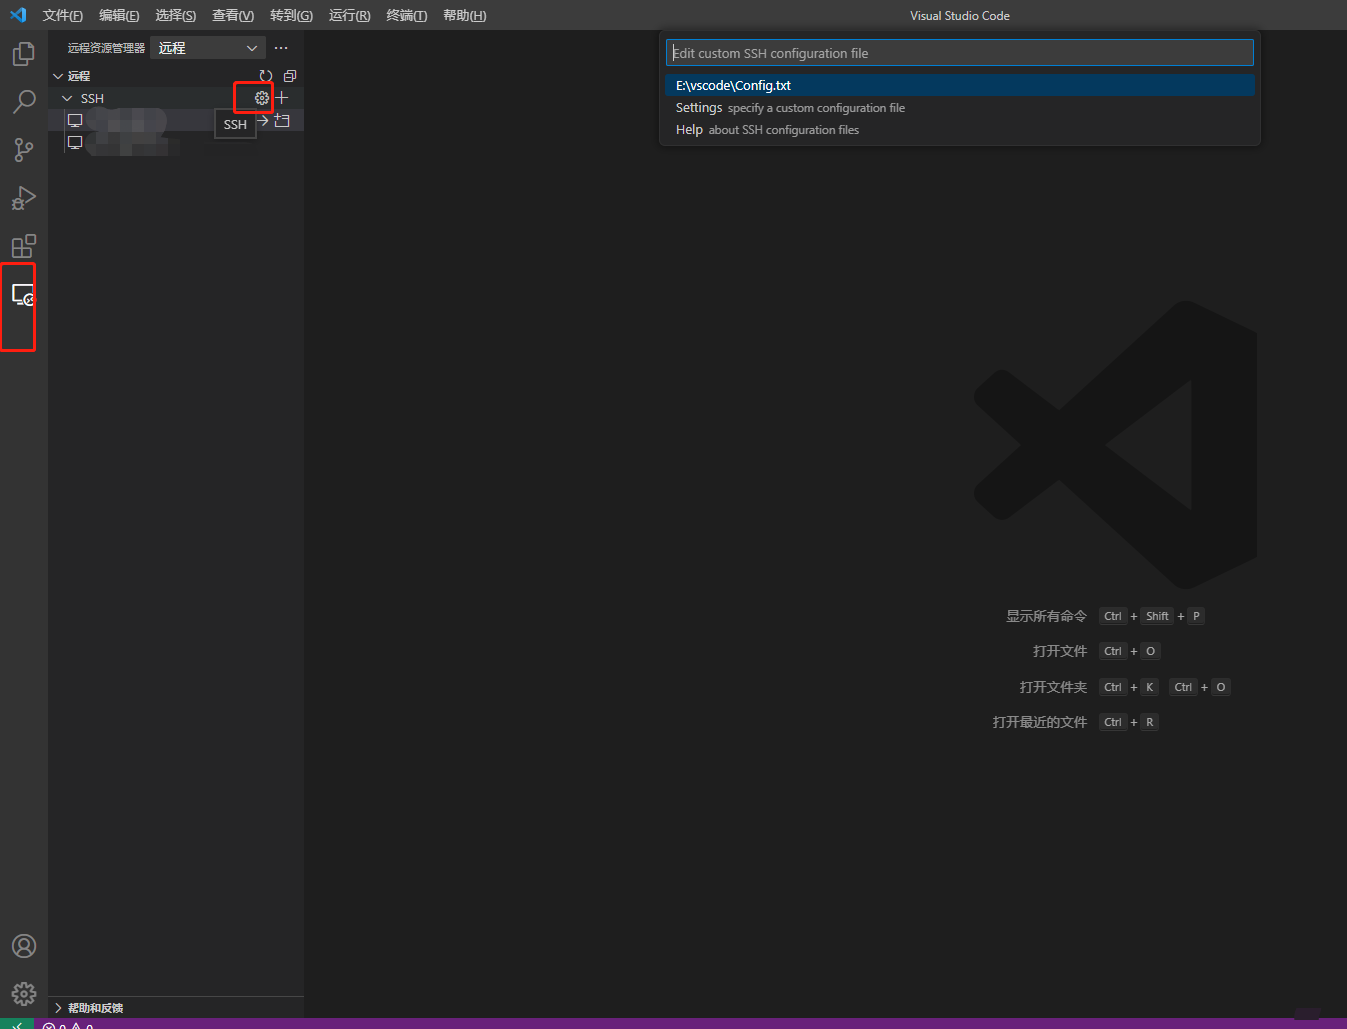The image size is (1347, 1029).
Task: Open SSH config via the gear icon
Action: (x=262, y=98)
